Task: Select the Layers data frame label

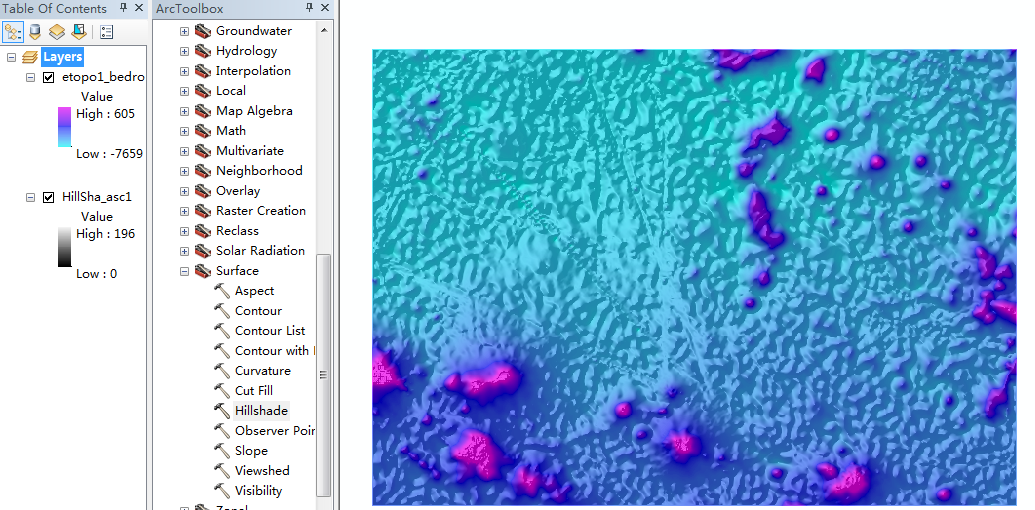Action: click(x=63, y=57)
